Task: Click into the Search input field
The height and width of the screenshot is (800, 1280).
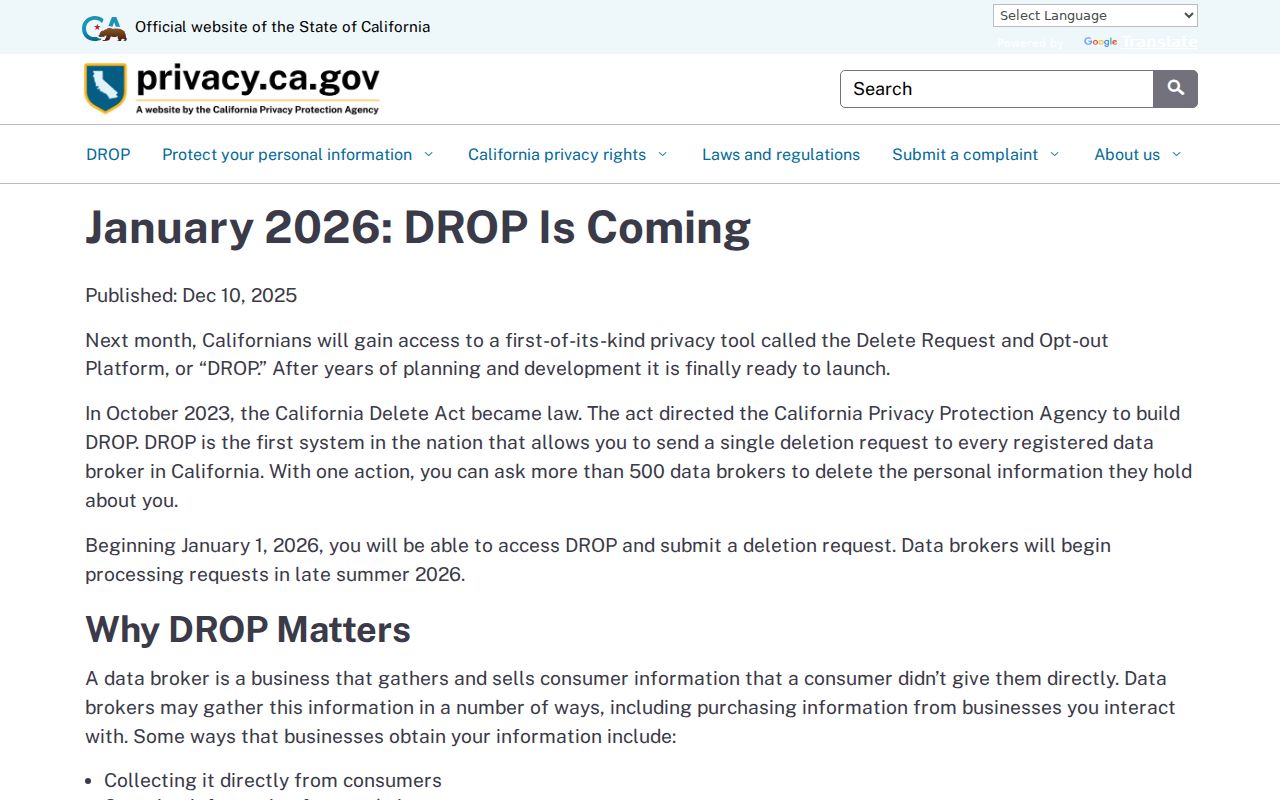Action: tap(997, 89)
